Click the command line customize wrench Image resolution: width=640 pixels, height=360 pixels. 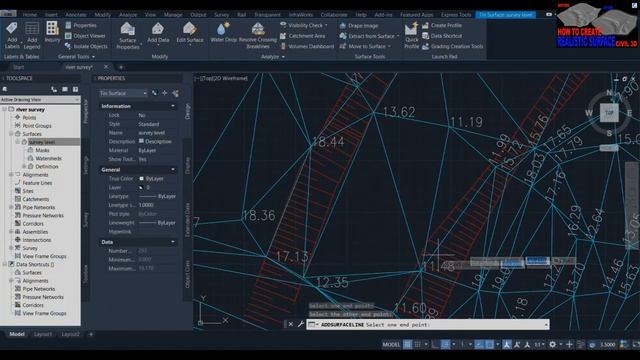pos(301,324)
